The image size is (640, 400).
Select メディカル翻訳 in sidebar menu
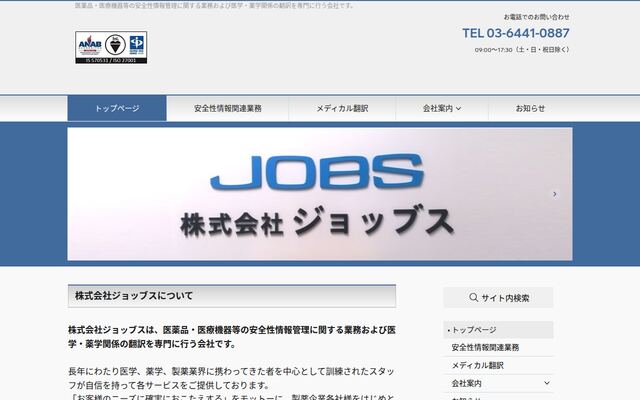point(498,366)
